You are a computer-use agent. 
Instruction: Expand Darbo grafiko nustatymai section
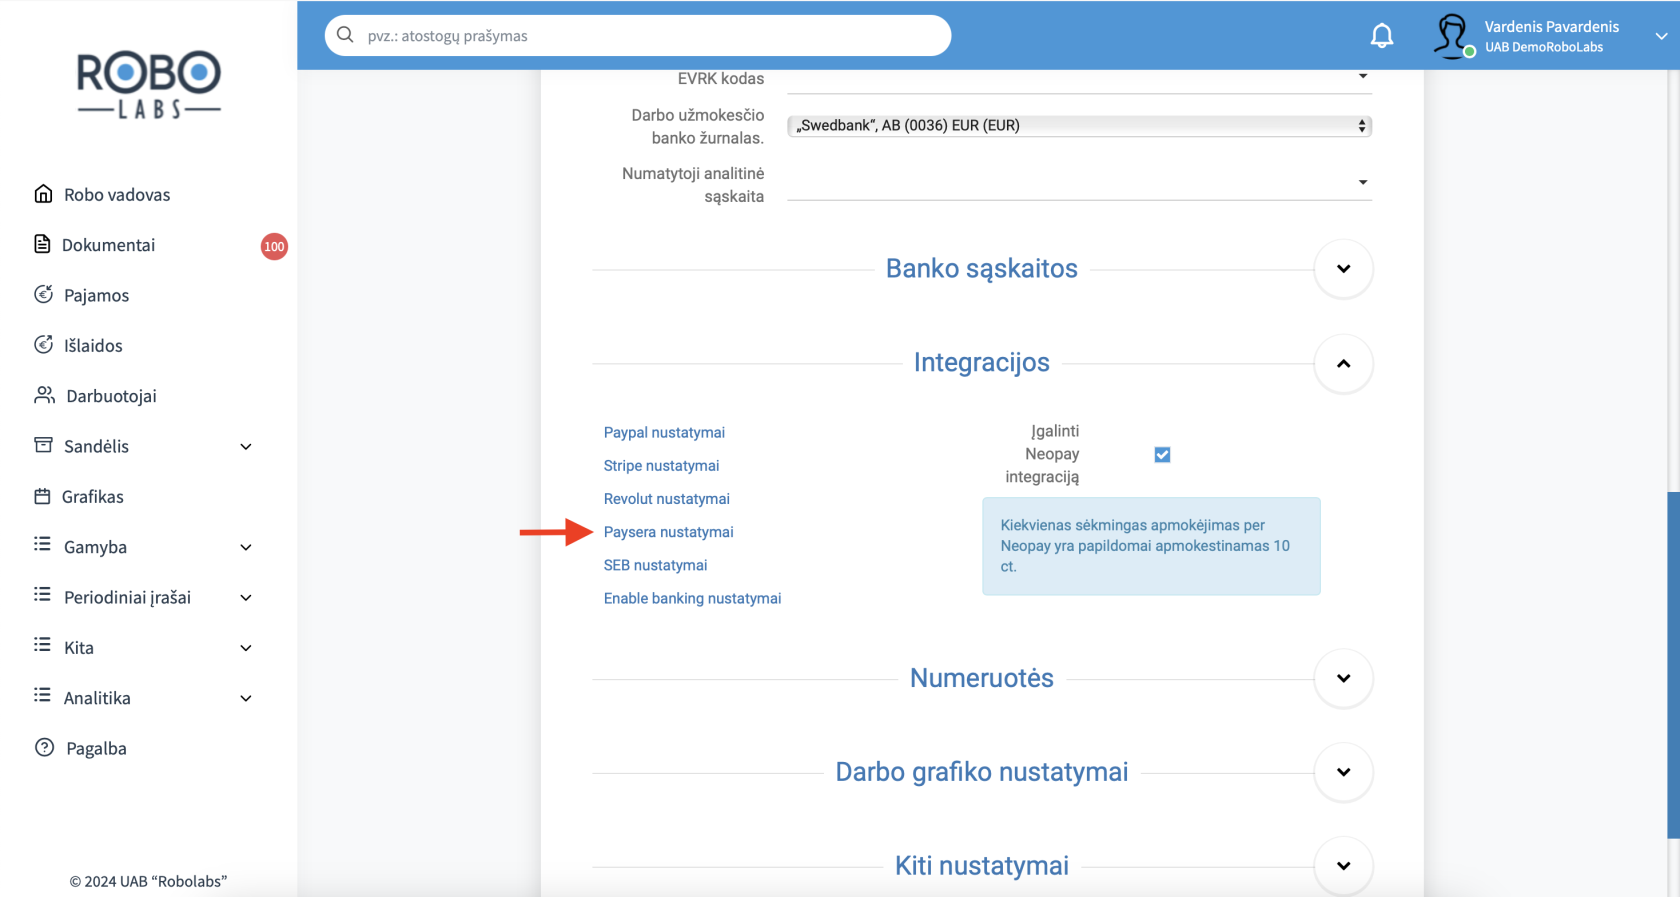pyautogui.click(x=1343, y=772)
